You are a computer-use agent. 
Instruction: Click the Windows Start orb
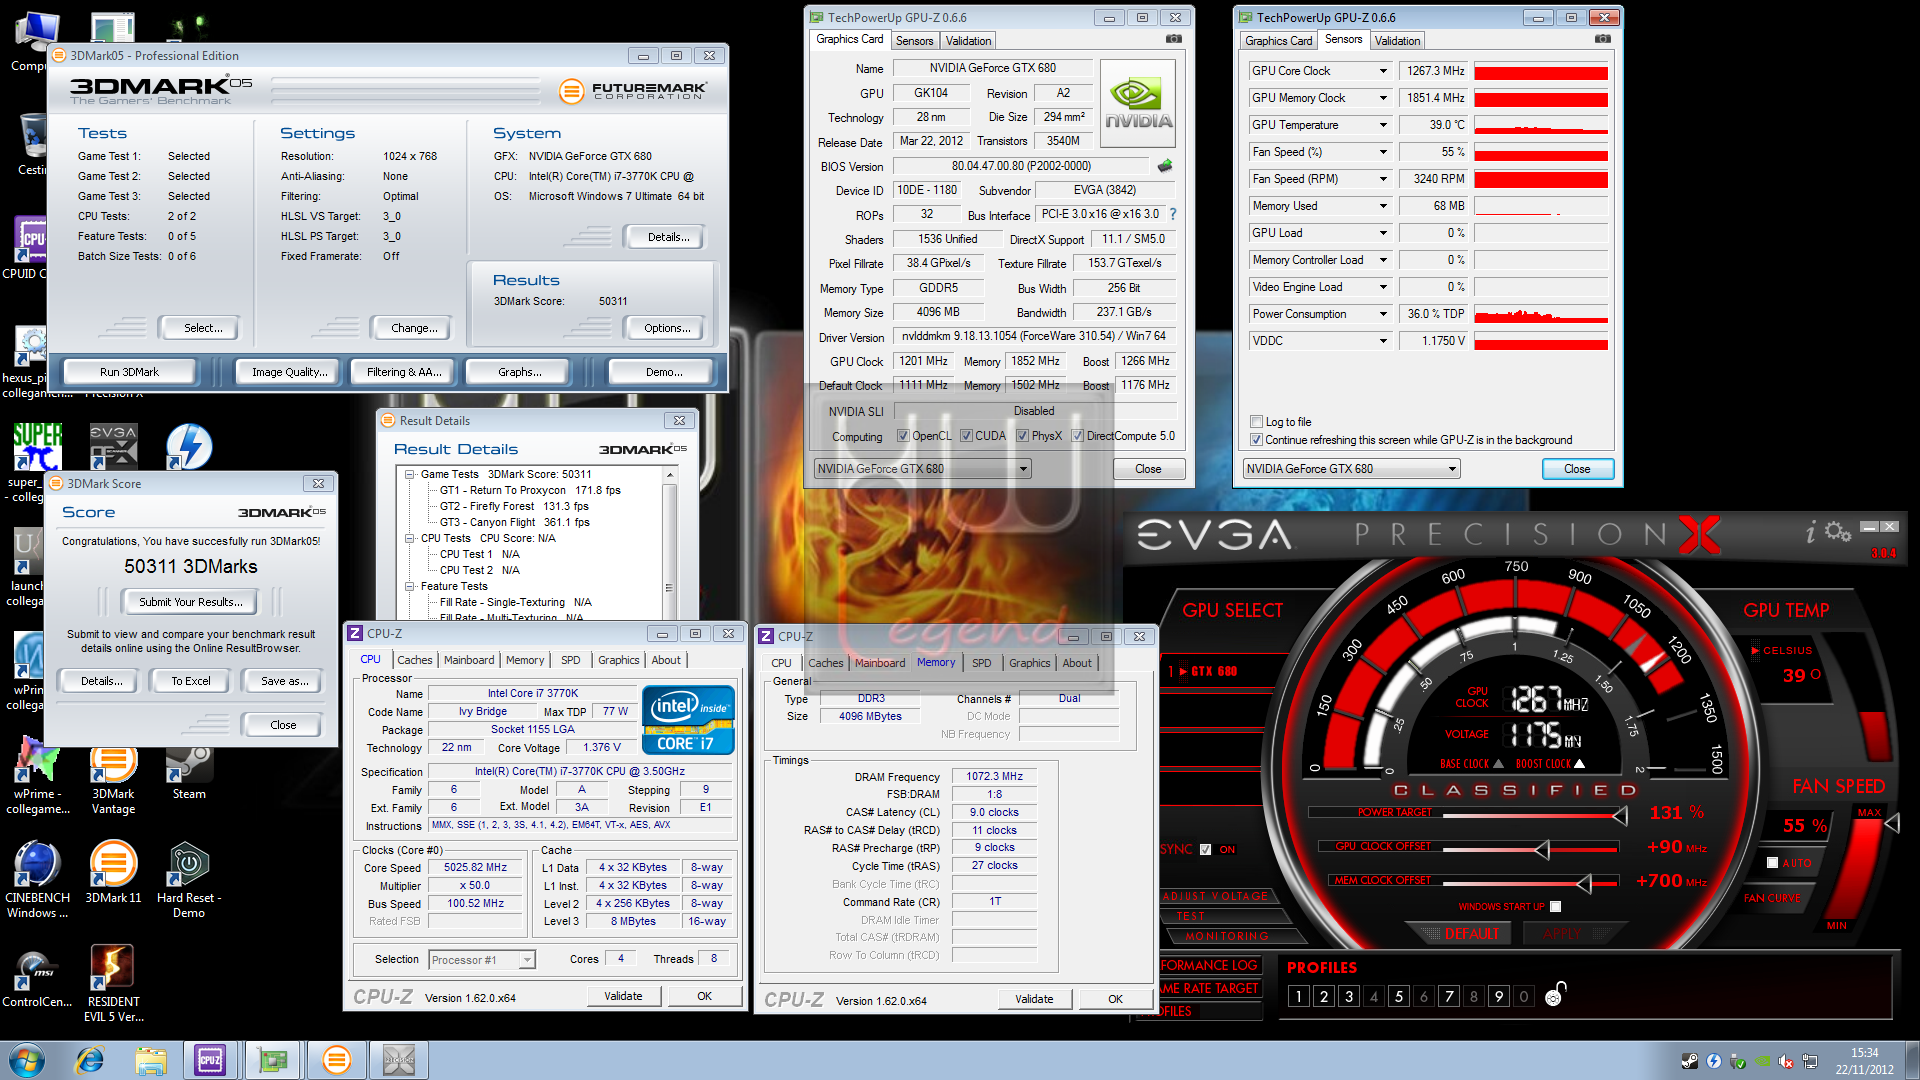(27, 1060)
